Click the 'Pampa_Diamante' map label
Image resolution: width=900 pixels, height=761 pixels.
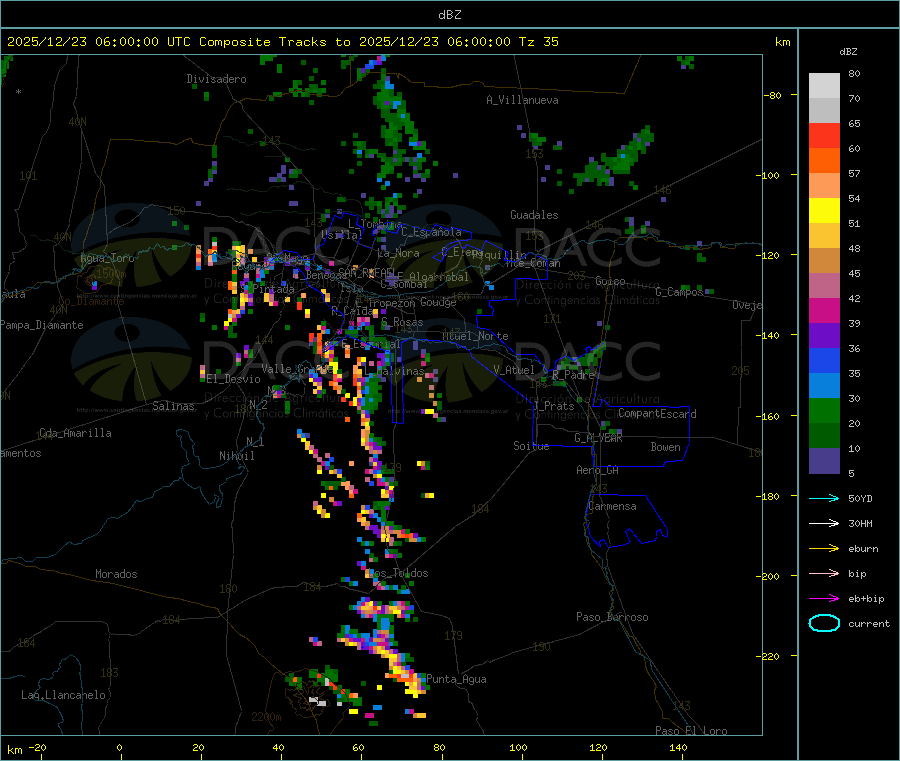click(x=41, y=325)
